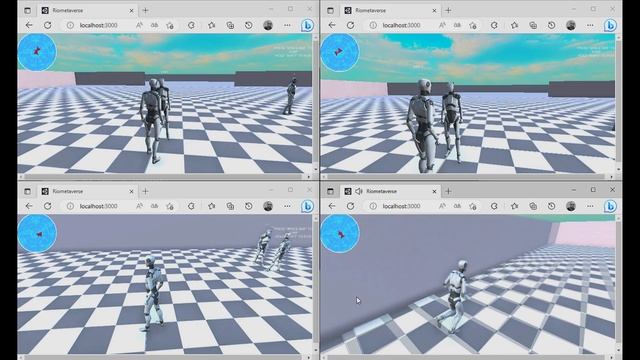
Task: Select the Riometaverse tab in the bottom-right window
Action: tap(391, 191)
